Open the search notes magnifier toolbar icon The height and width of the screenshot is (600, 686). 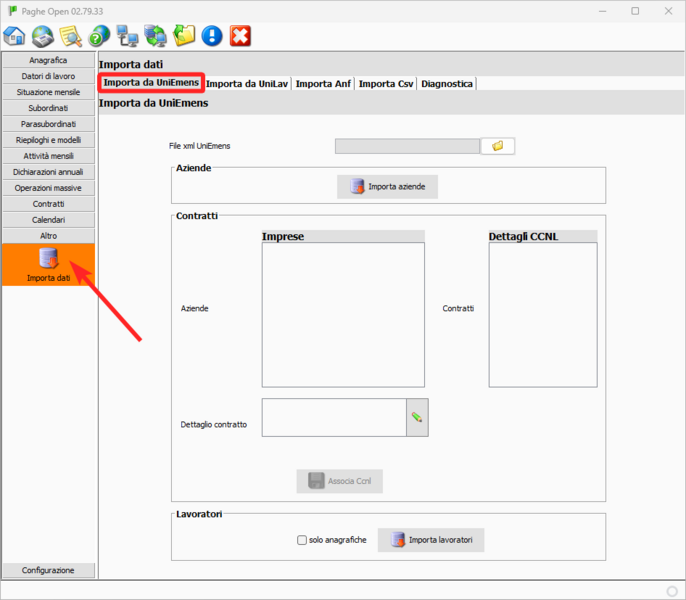(x=70, y=36)
